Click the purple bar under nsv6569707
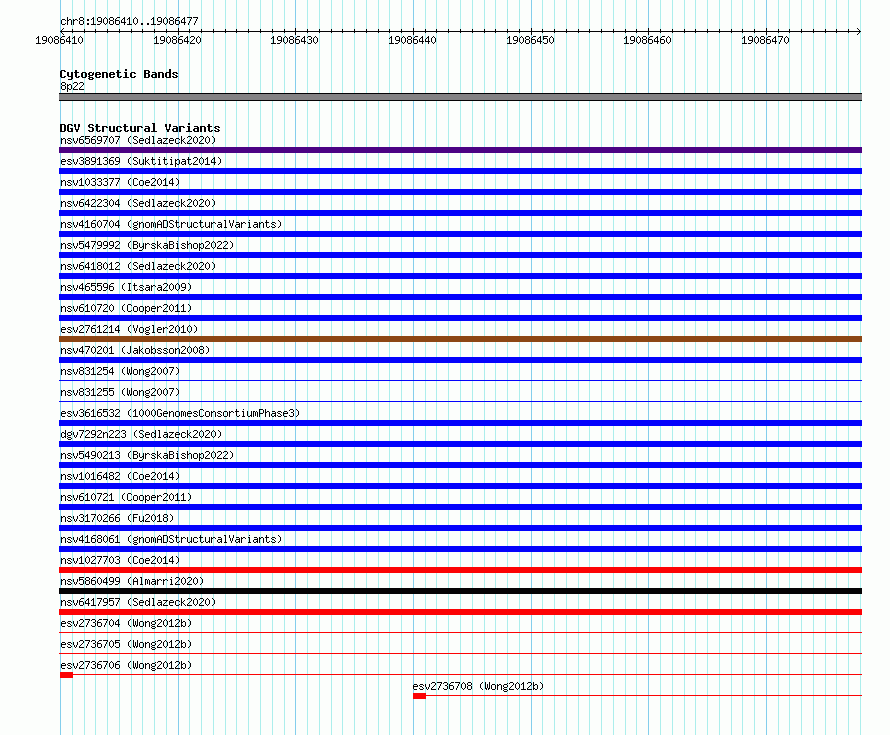 460,150
